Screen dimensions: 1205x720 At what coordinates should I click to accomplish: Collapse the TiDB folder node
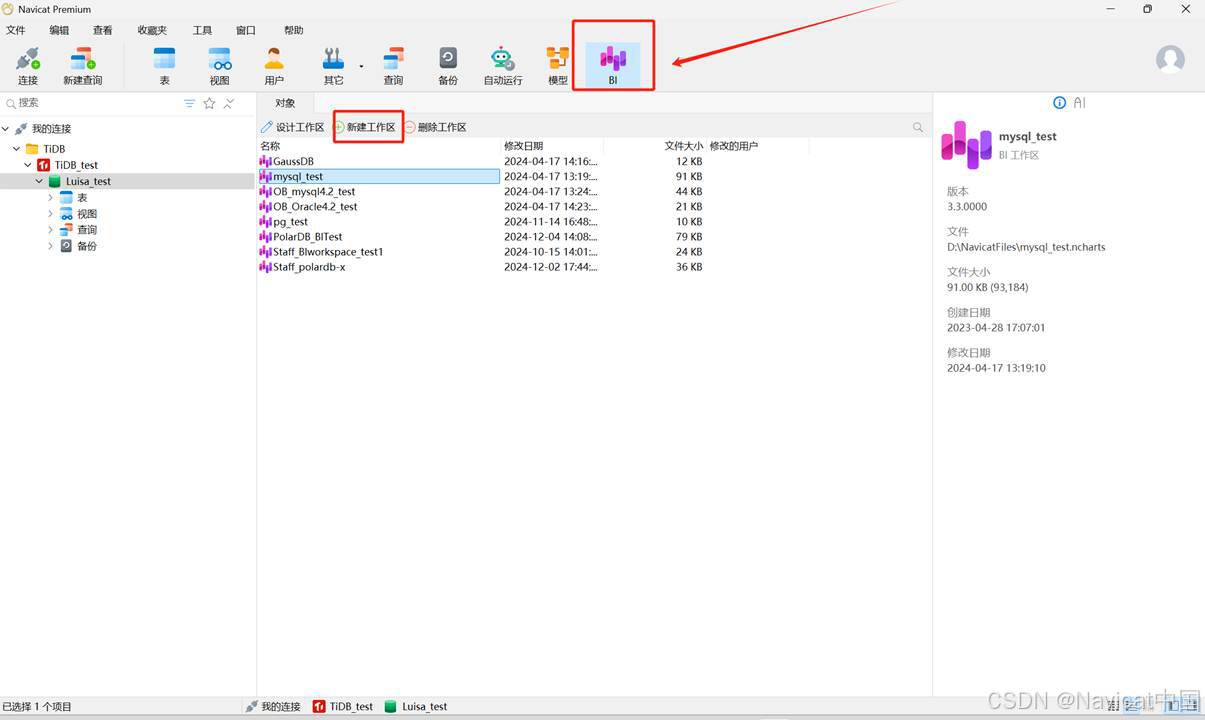[x=17, y=149]
